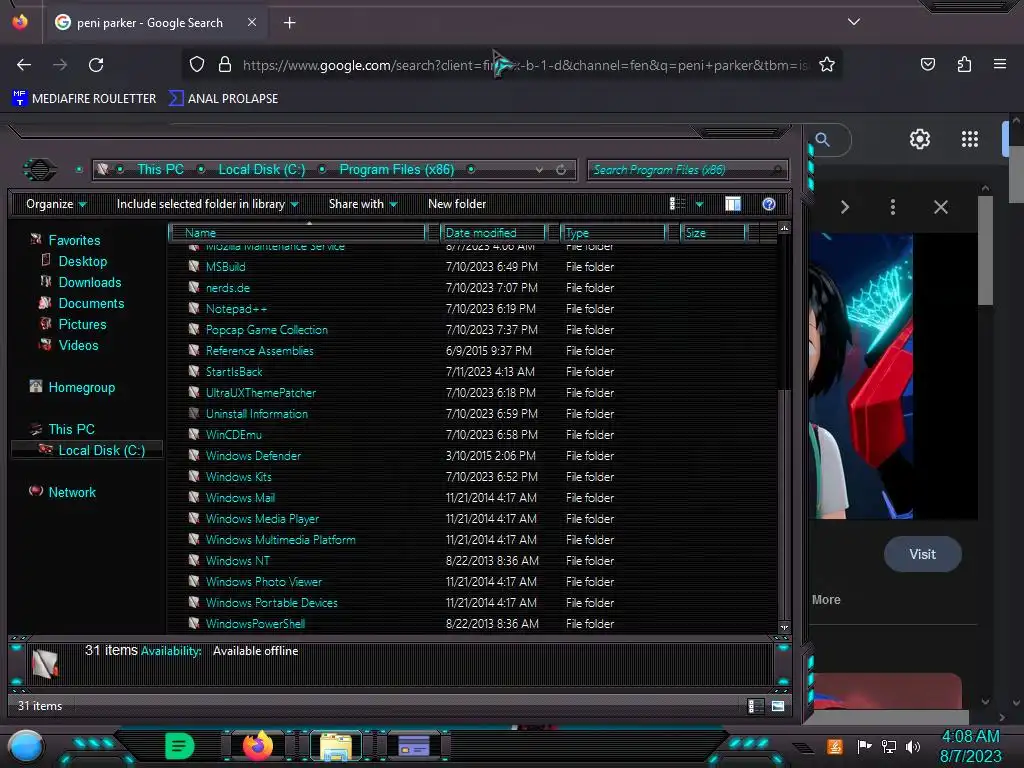Select the StartIsBack folder
This screenshot has width=1024, height=768.
(x=234, y=372)
